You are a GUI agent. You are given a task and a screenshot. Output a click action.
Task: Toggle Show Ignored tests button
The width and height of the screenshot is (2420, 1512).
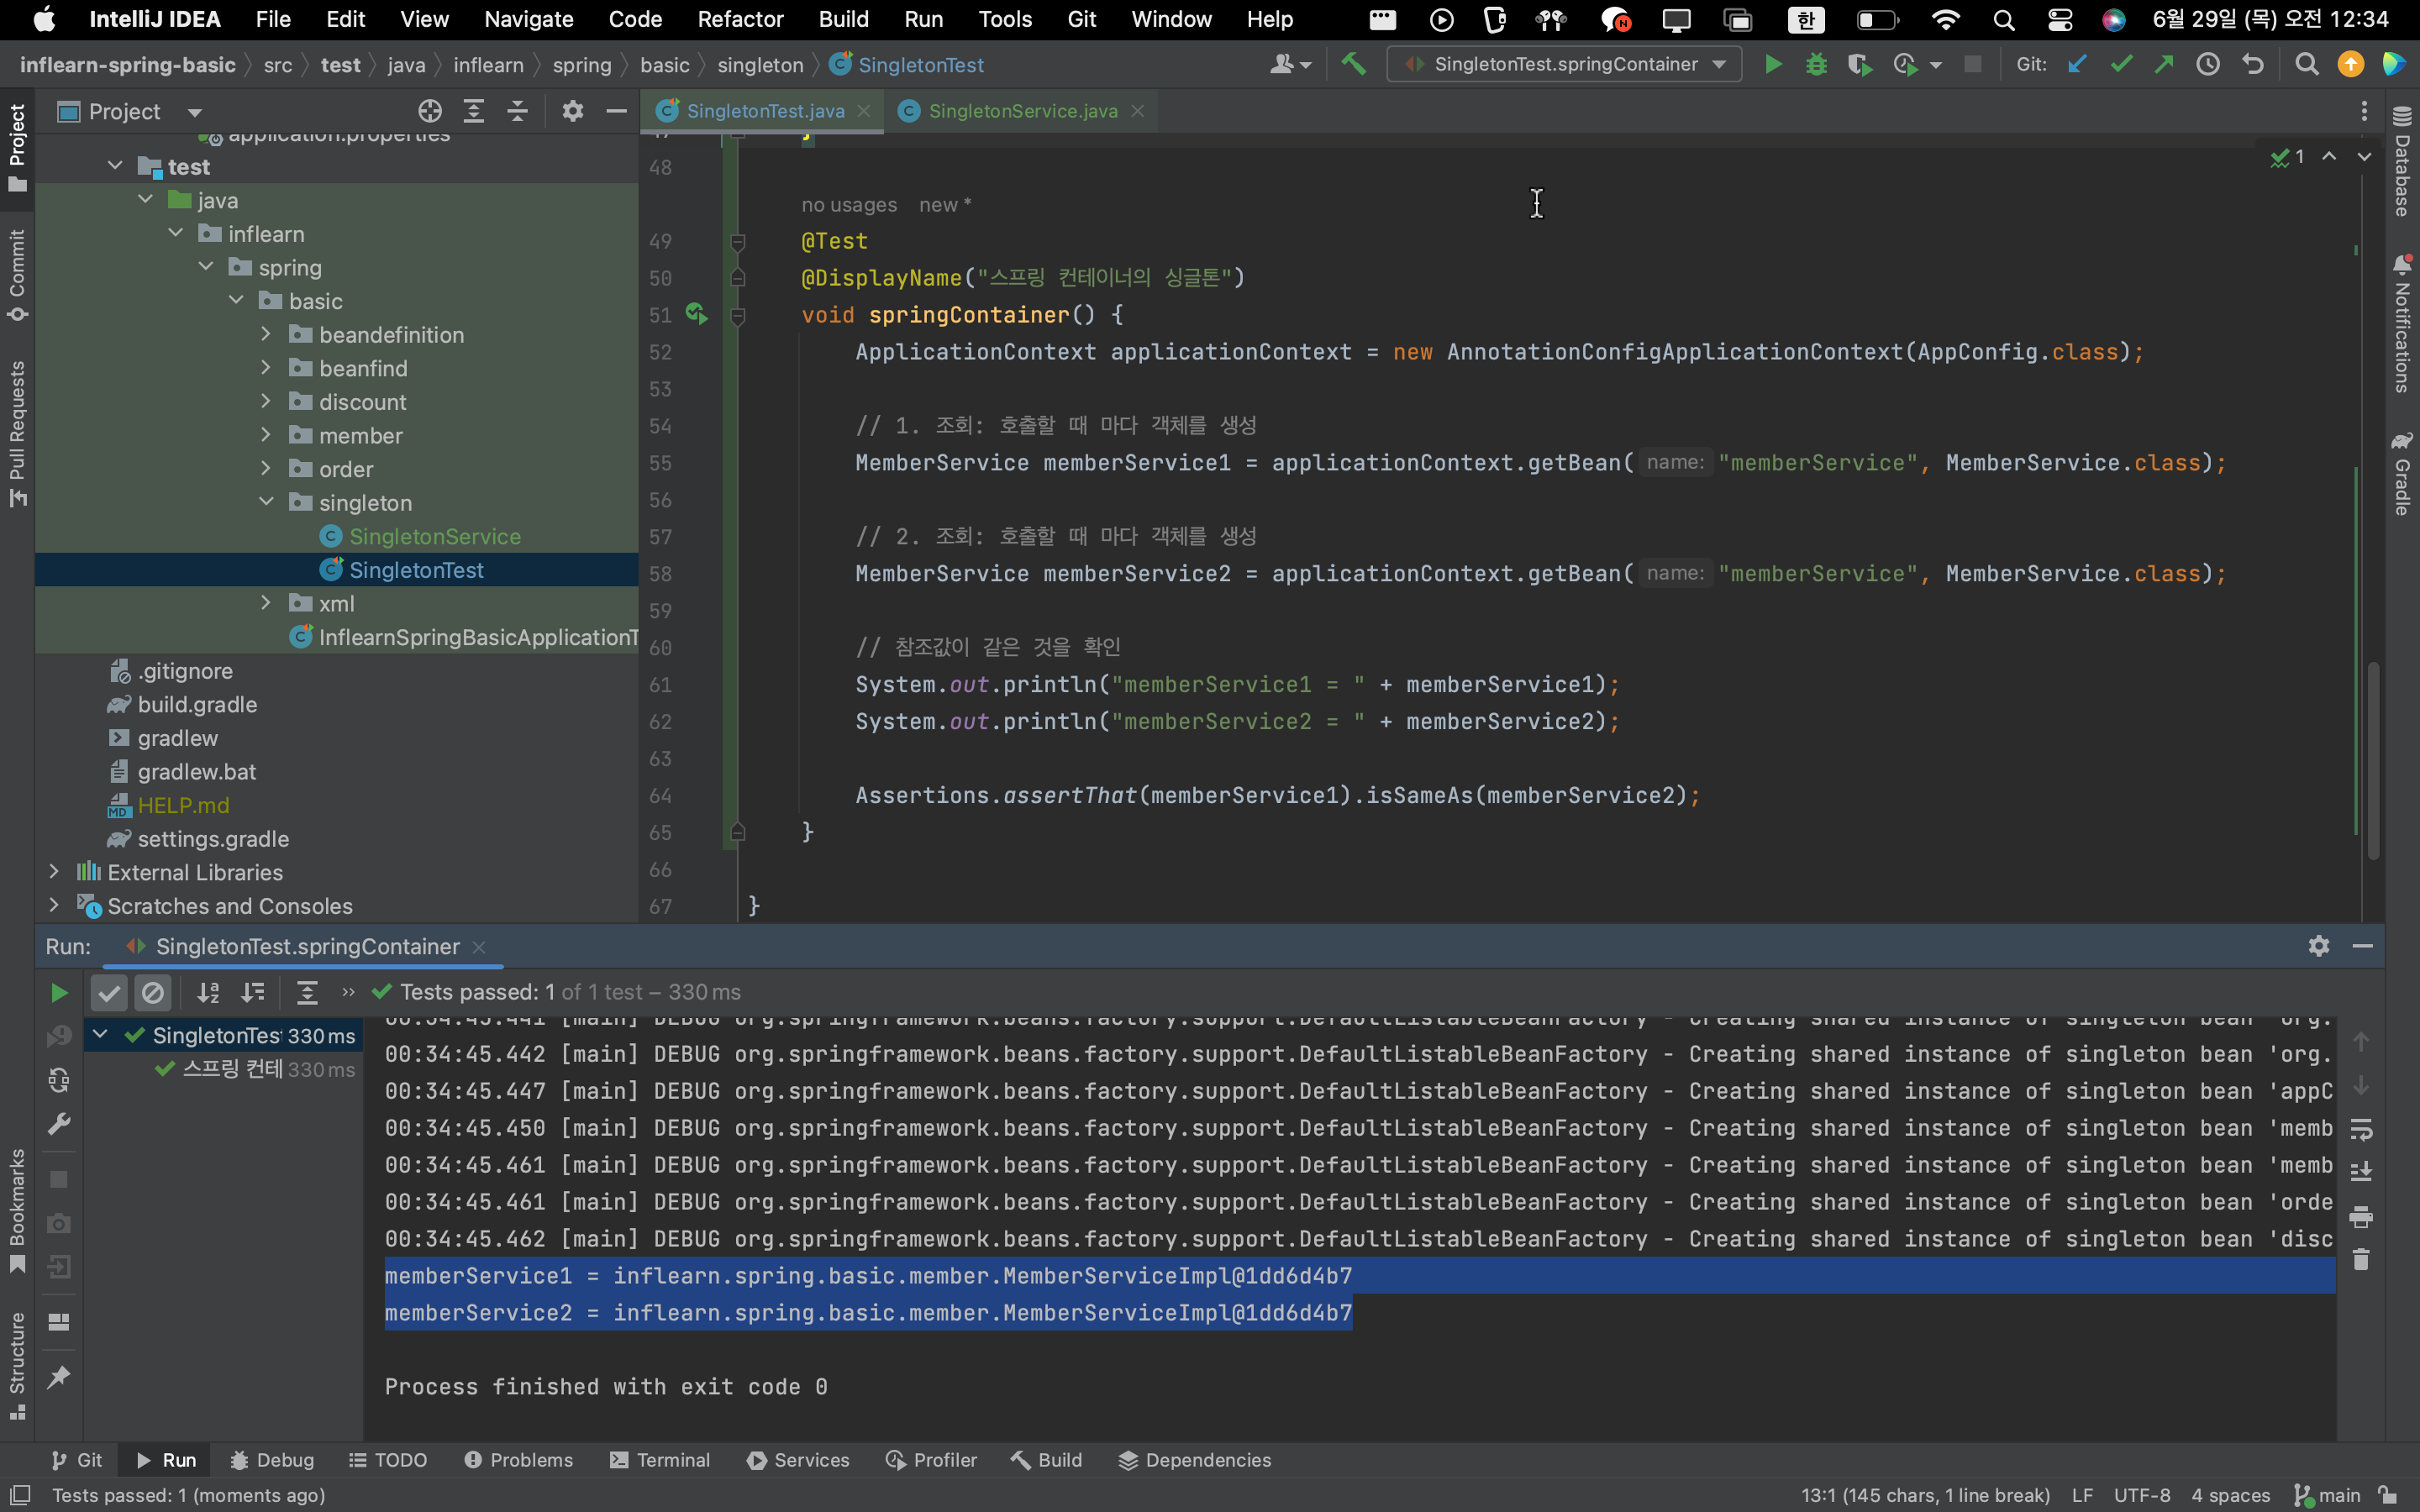153,992
